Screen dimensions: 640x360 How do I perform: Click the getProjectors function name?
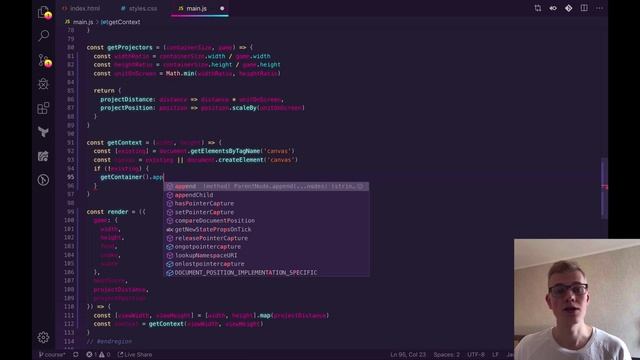click(129, 48)
